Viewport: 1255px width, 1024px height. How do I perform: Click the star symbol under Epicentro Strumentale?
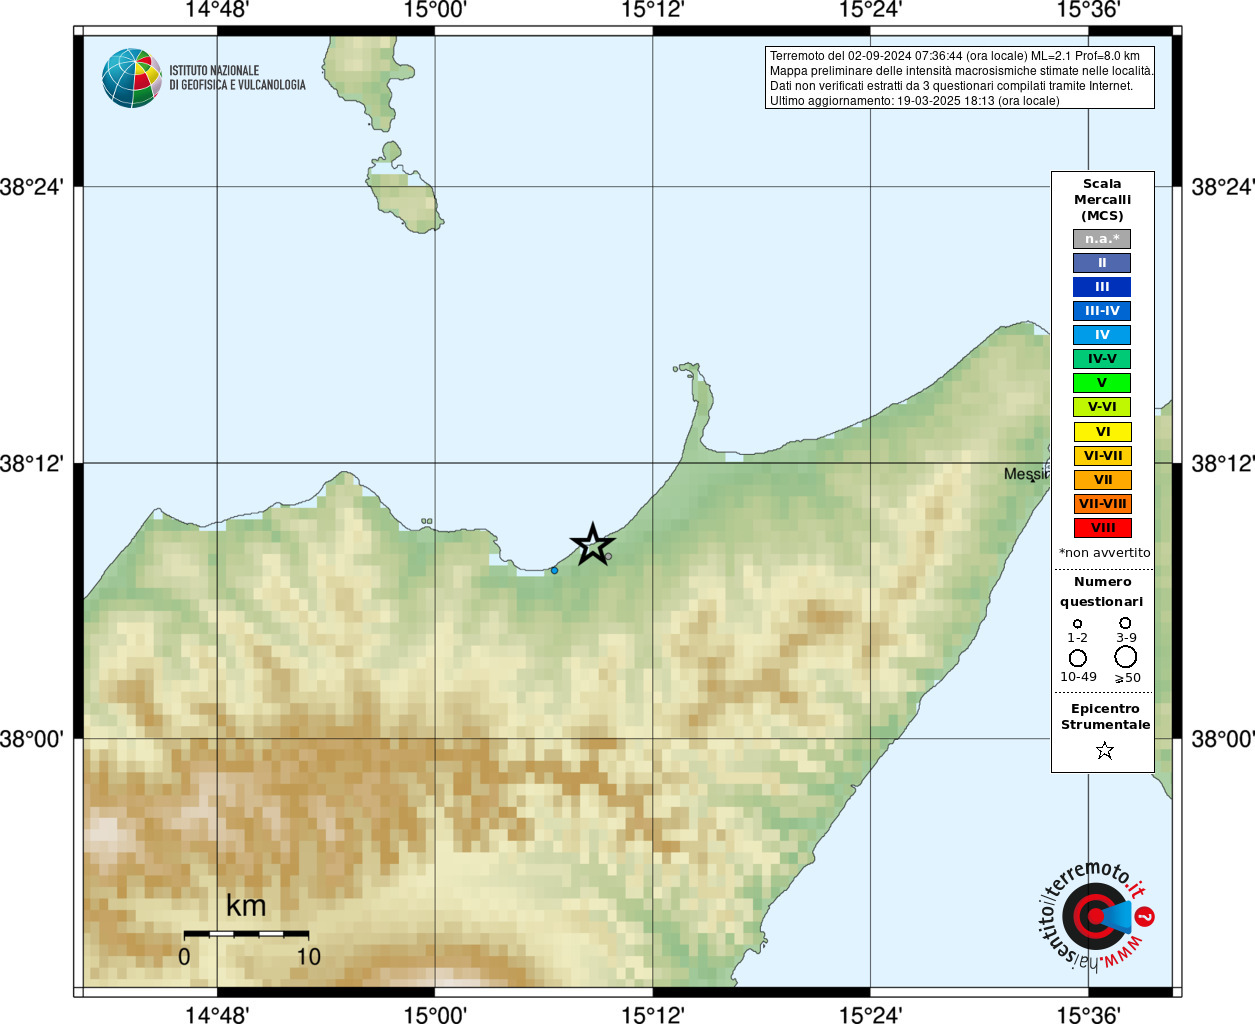coord(1105,750)
